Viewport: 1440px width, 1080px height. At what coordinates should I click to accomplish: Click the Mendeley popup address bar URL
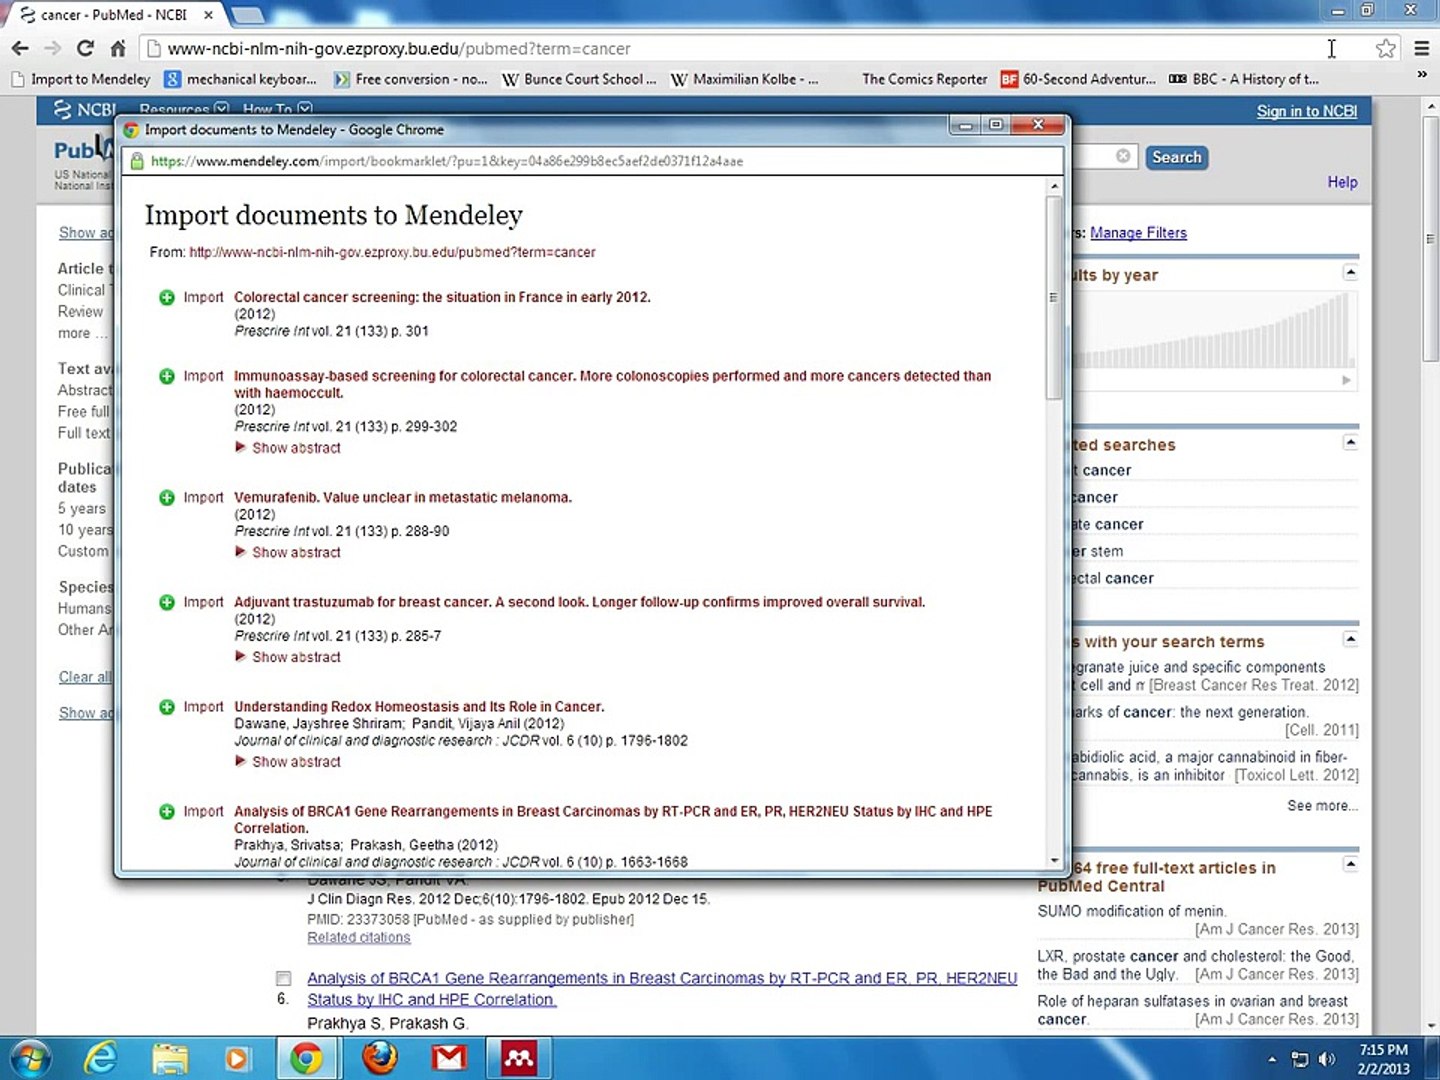(x=447, y=161)
